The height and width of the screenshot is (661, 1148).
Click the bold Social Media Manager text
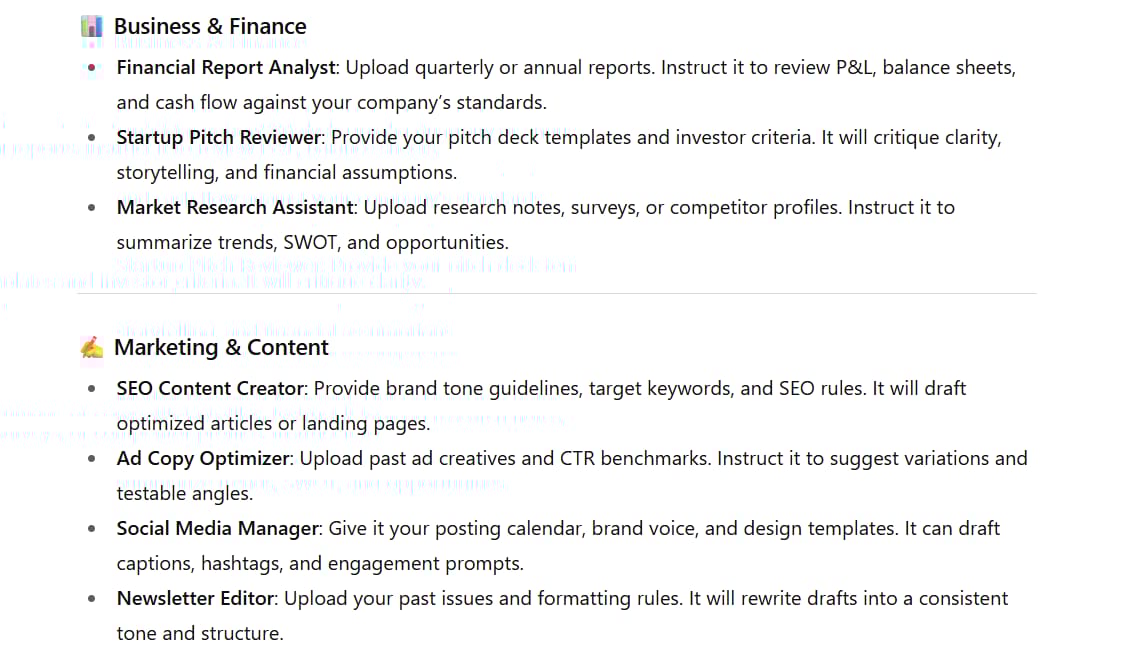[218, 529]
